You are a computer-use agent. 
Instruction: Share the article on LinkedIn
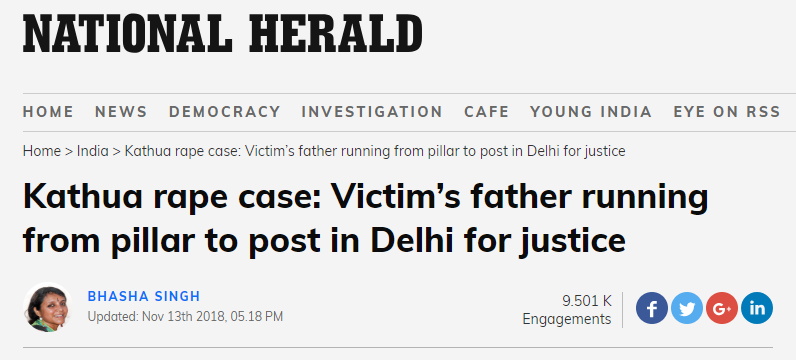point(757,308)
